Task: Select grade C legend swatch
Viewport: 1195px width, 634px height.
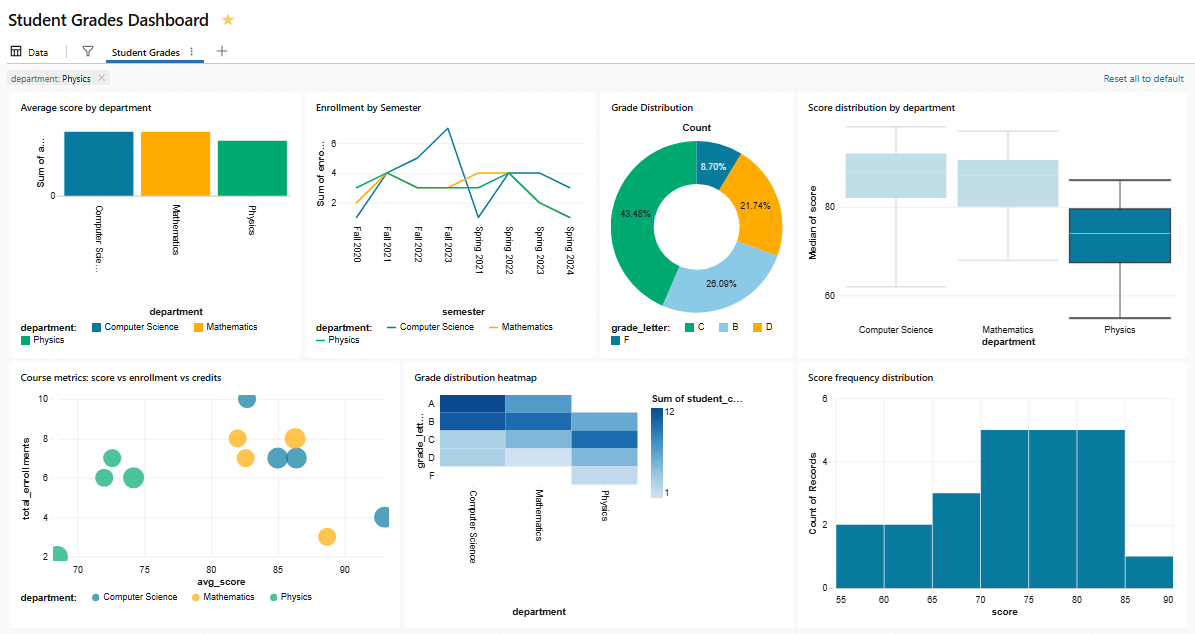Action: pyautogui.click(x=690, y=327)
